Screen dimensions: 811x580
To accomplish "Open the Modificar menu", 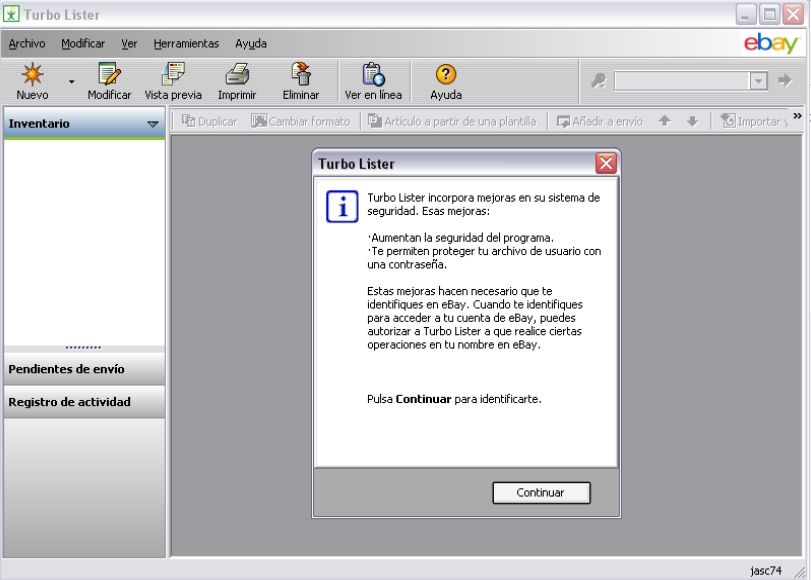I will pyautogui.click(x=83, y=44).
